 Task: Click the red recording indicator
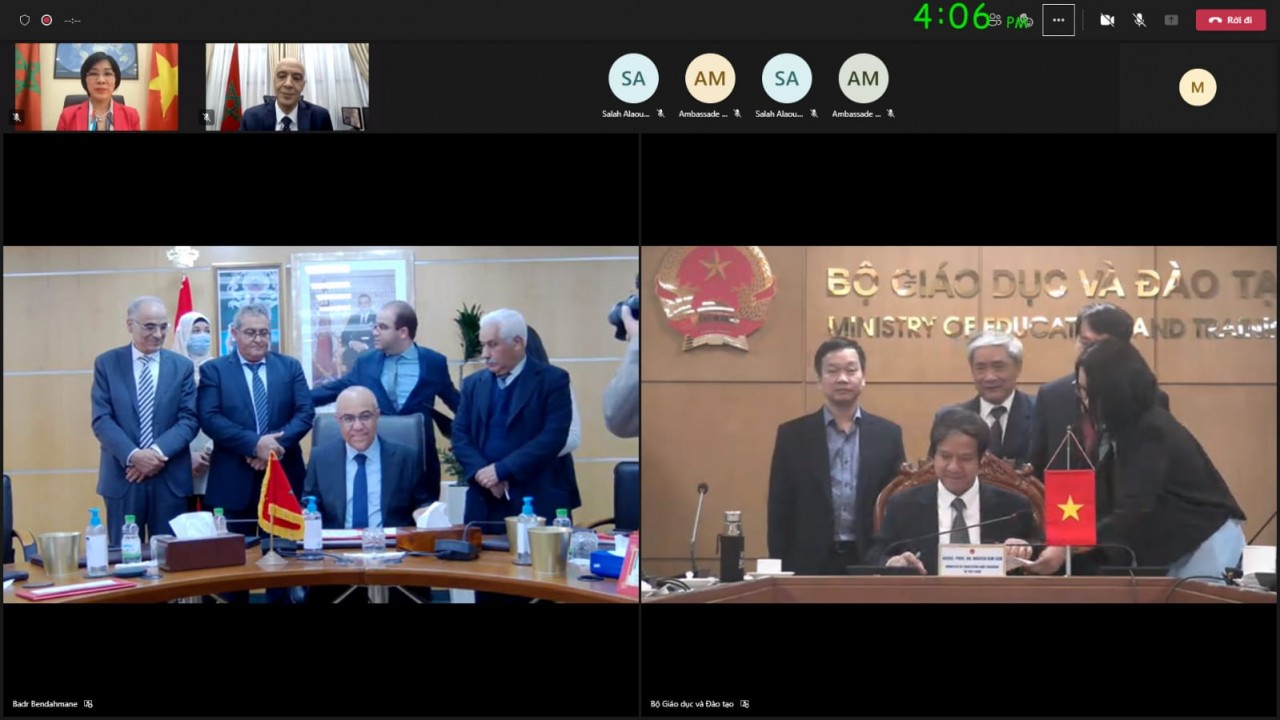click(x=46, y=20)
